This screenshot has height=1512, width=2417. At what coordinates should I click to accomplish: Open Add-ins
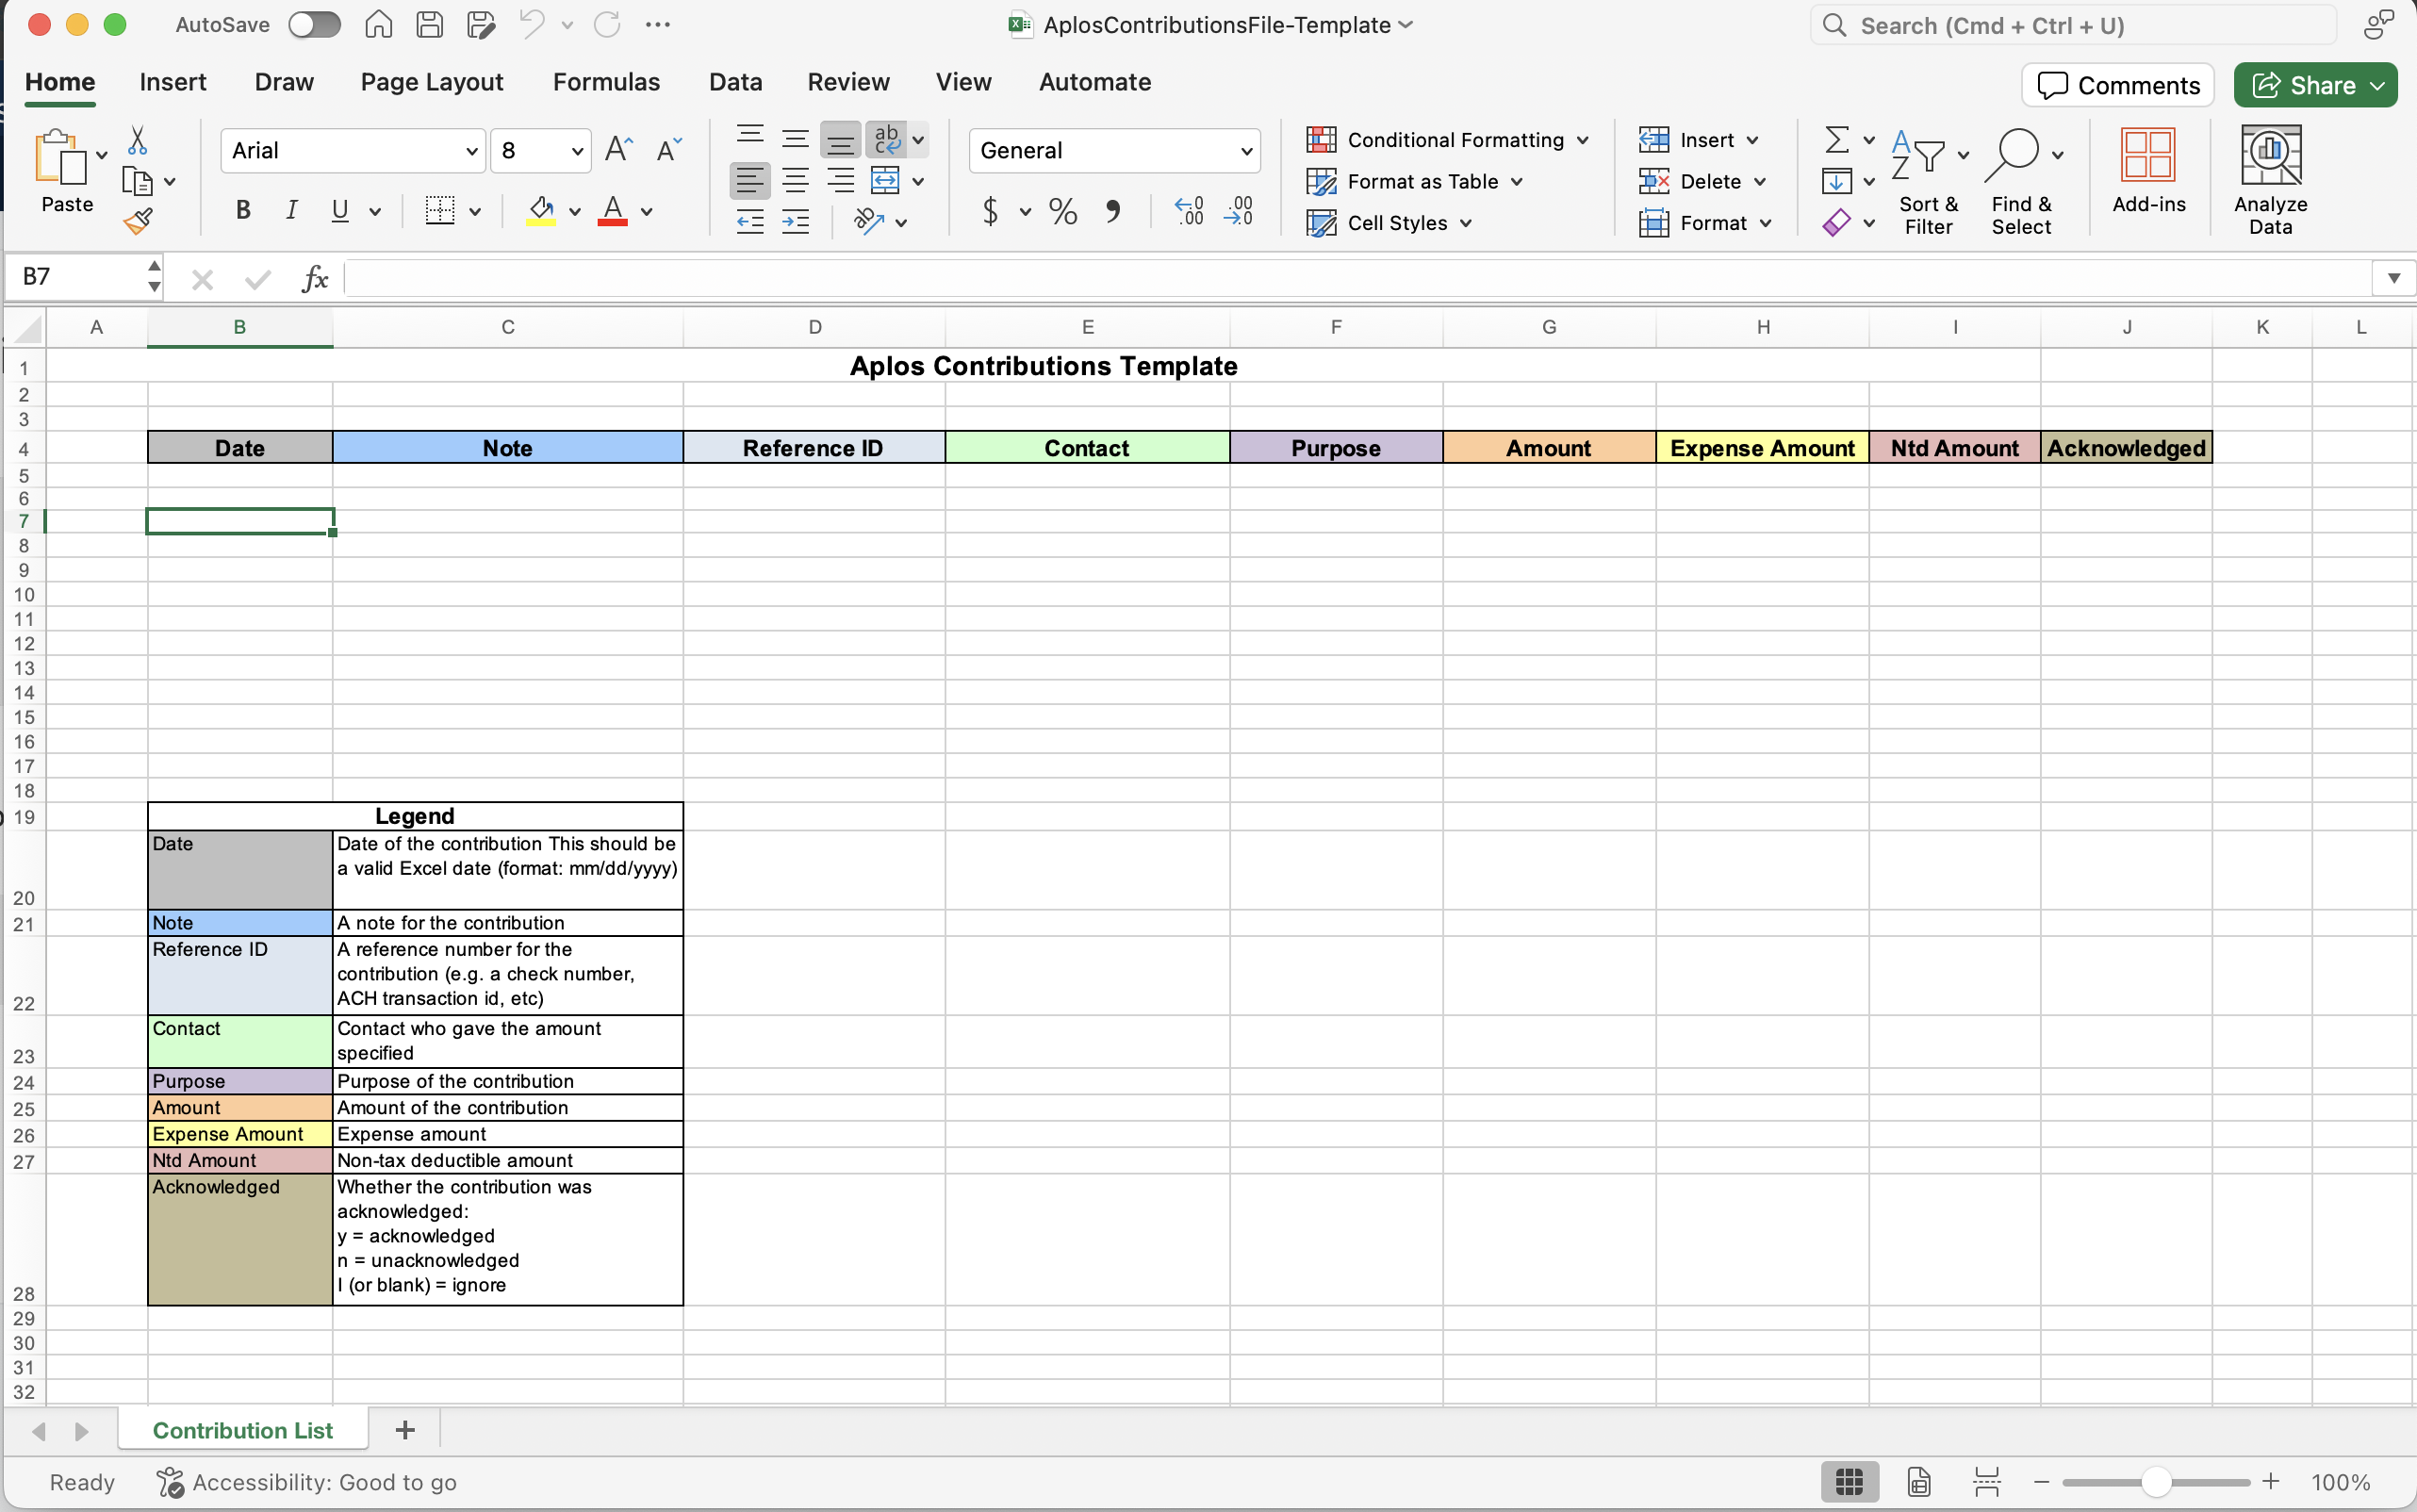pyautogui.click(x=2148, y=171)
